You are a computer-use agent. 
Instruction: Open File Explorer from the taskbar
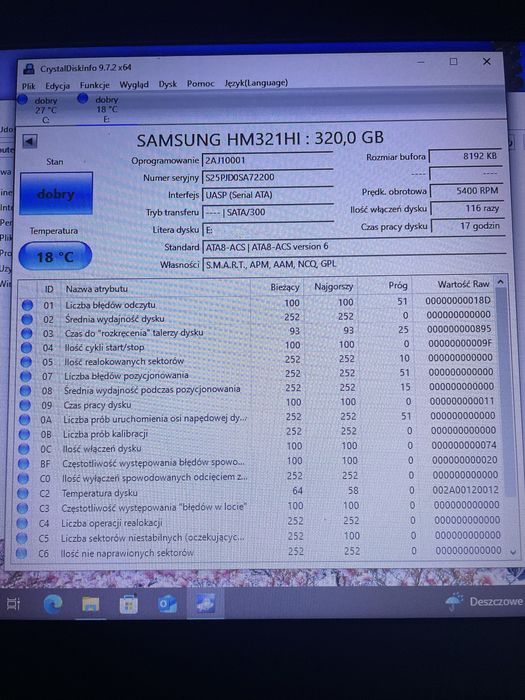point(91,604)
